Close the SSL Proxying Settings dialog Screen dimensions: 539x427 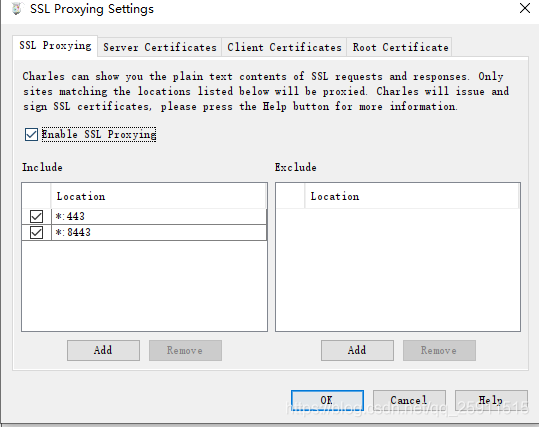(525, 8)
